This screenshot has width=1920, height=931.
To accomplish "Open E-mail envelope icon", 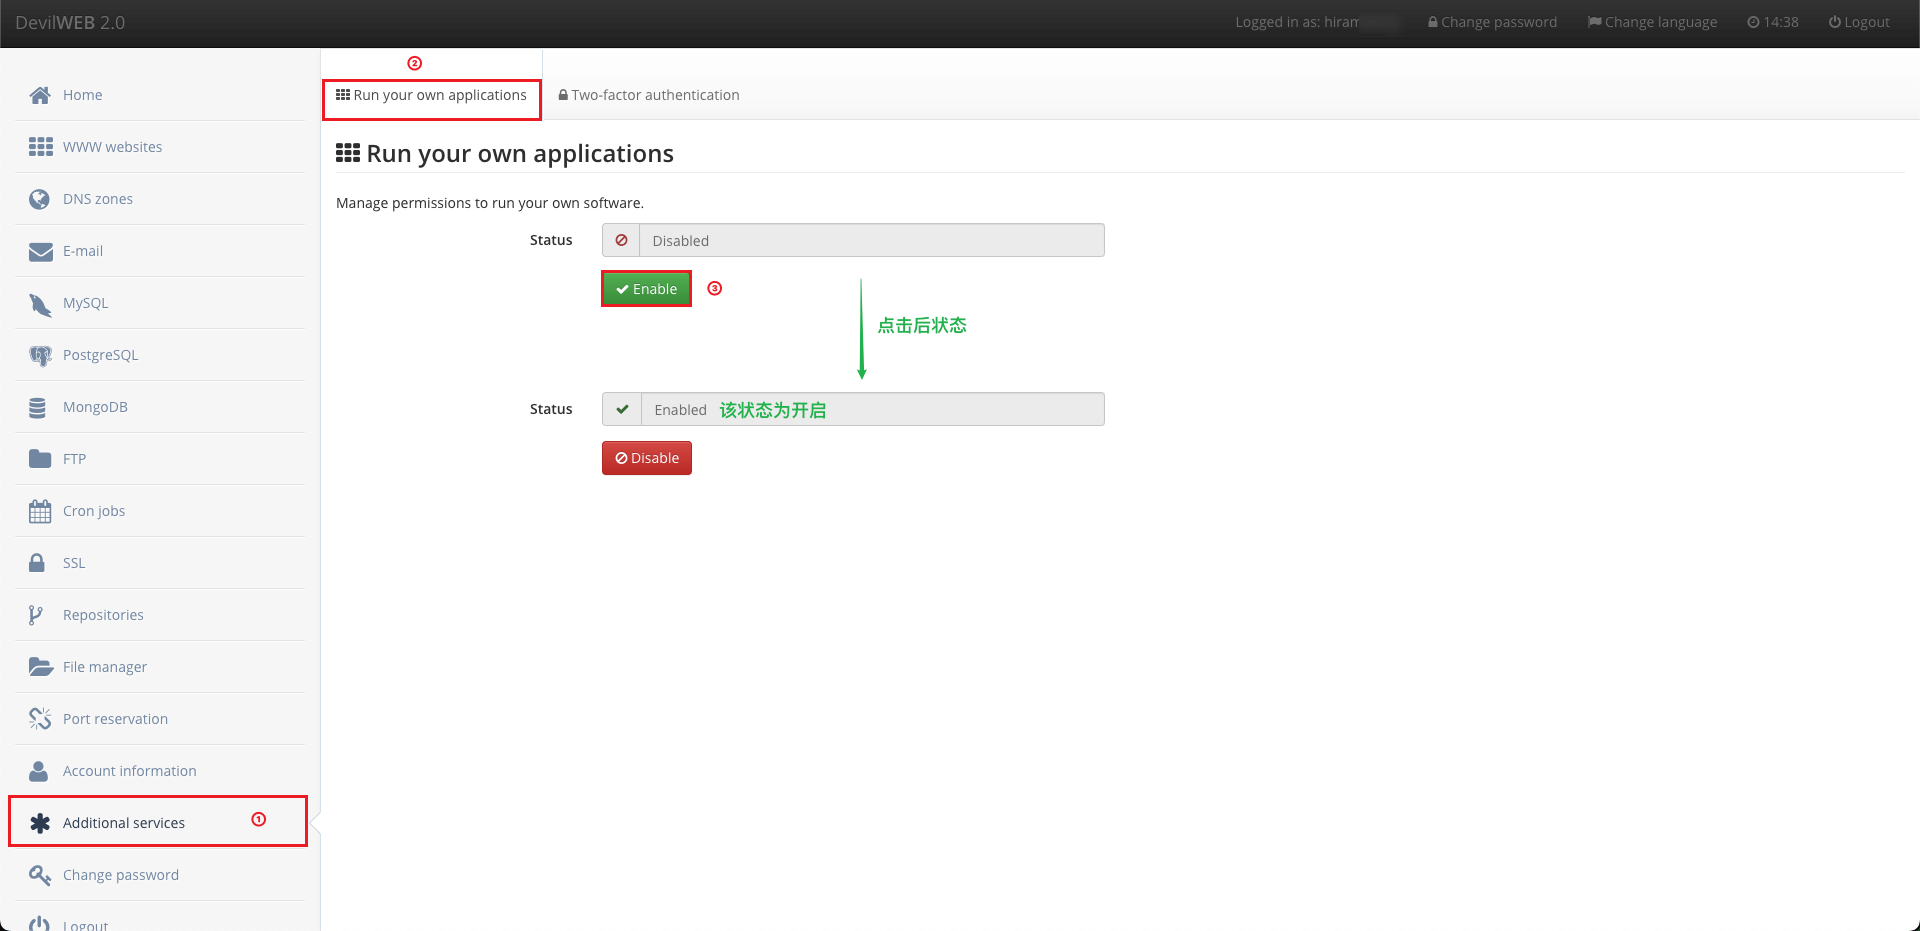I will point(40,251).
